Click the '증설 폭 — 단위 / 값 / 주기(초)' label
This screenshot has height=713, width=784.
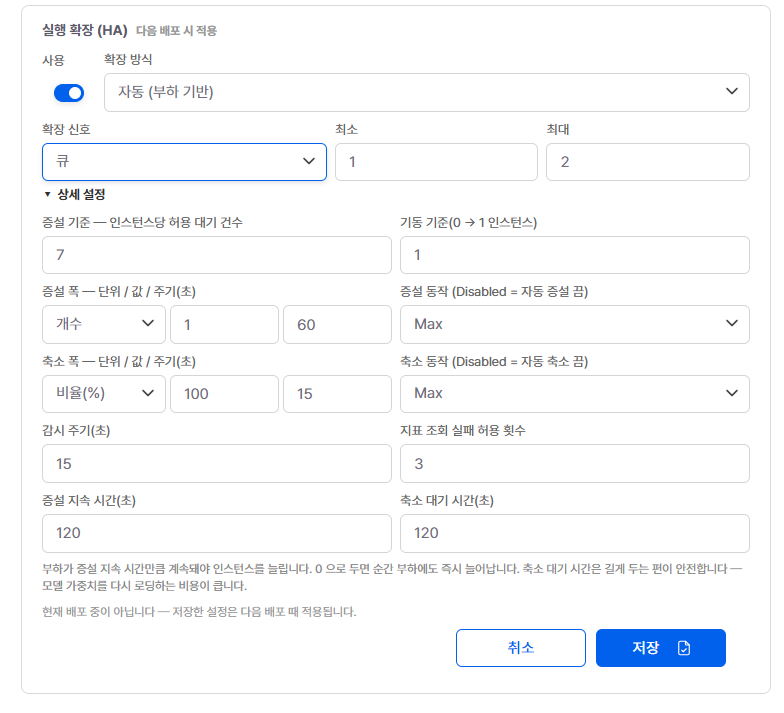click(x=119, y=292)
